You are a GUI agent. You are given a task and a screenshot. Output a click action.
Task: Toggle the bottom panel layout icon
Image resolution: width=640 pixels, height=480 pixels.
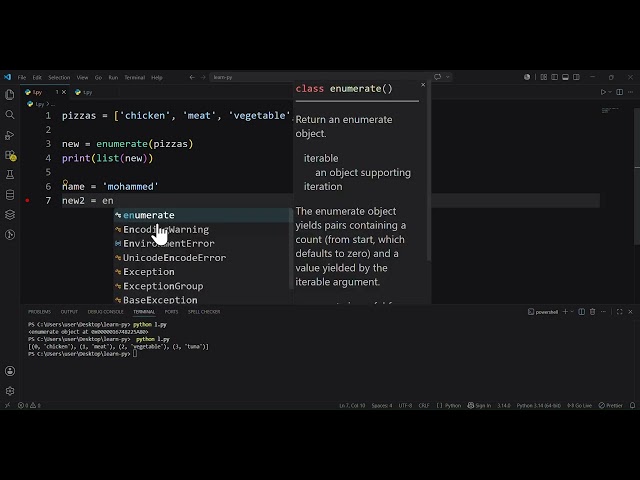[565, 77]
